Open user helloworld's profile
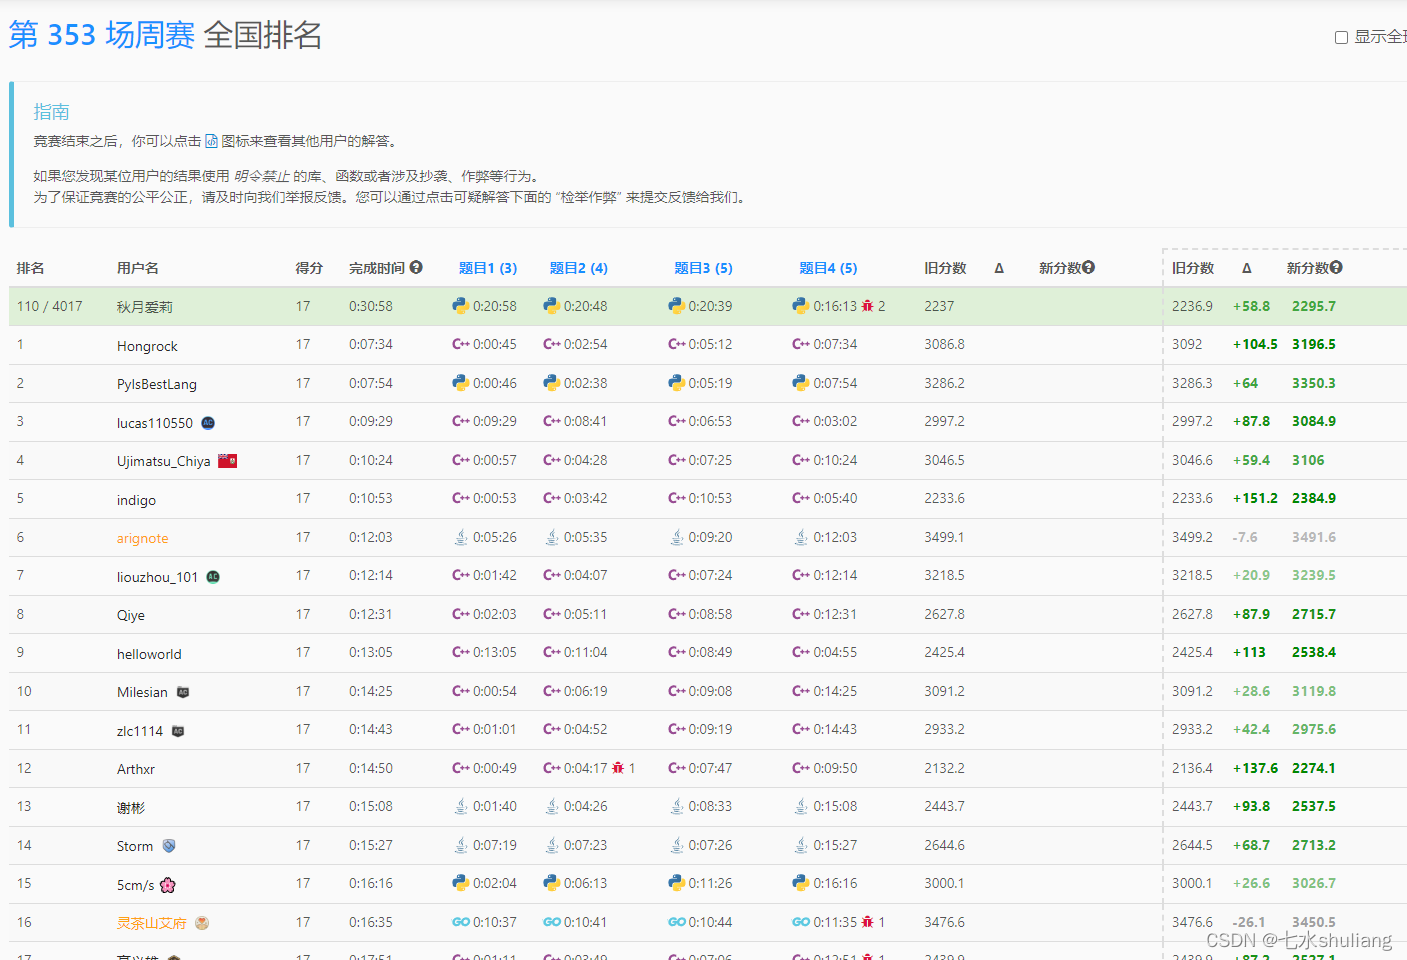1407x960 pixels. tap(149, 654)
